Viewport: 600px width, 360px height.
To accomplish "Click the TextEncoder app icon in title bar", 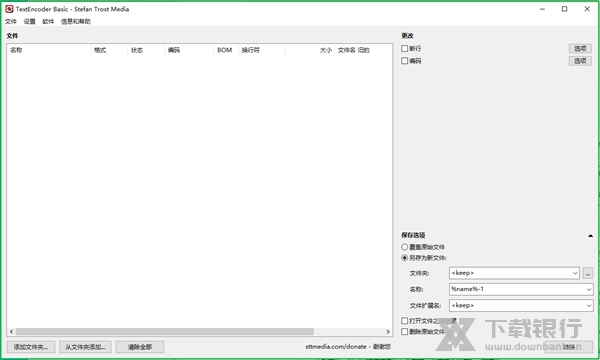I will [9, 9].
